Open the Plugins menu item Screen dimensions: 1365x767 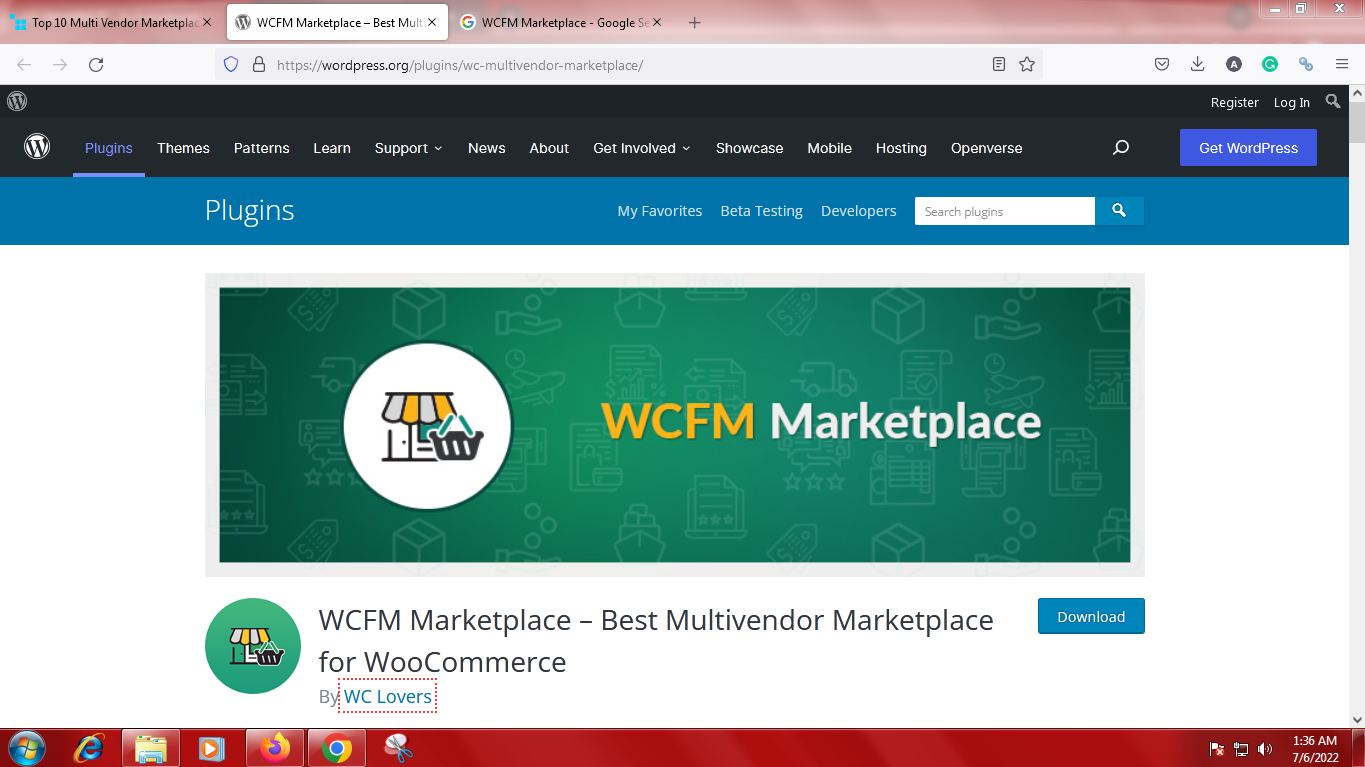coord(109,148)
